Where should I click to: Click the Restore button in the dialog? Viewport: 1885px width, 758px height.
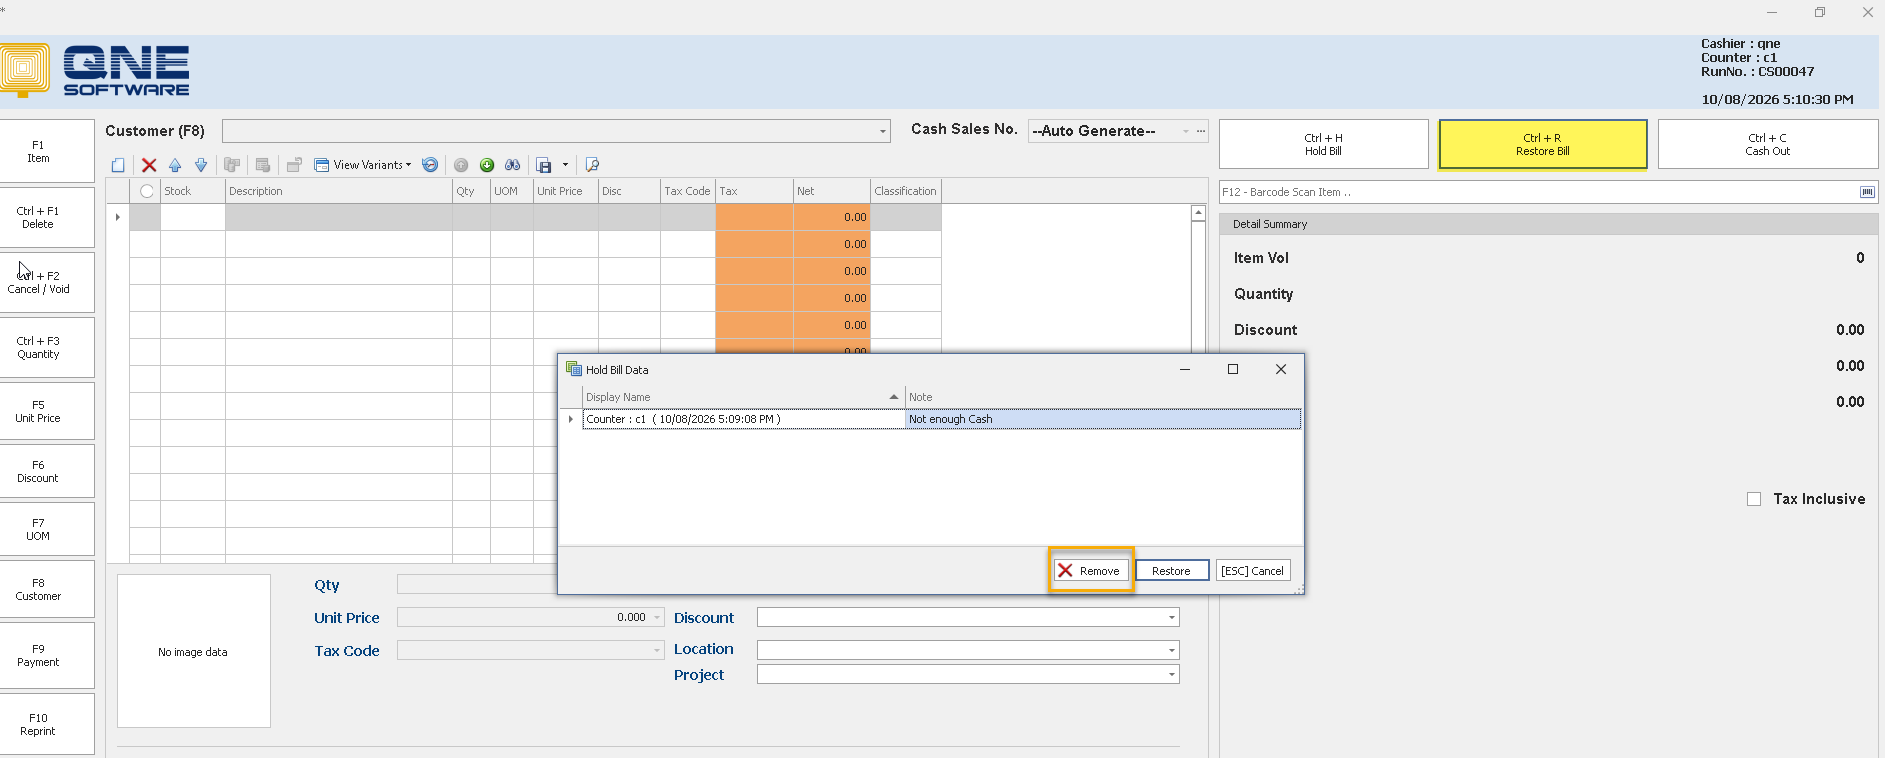(1172, 571)
